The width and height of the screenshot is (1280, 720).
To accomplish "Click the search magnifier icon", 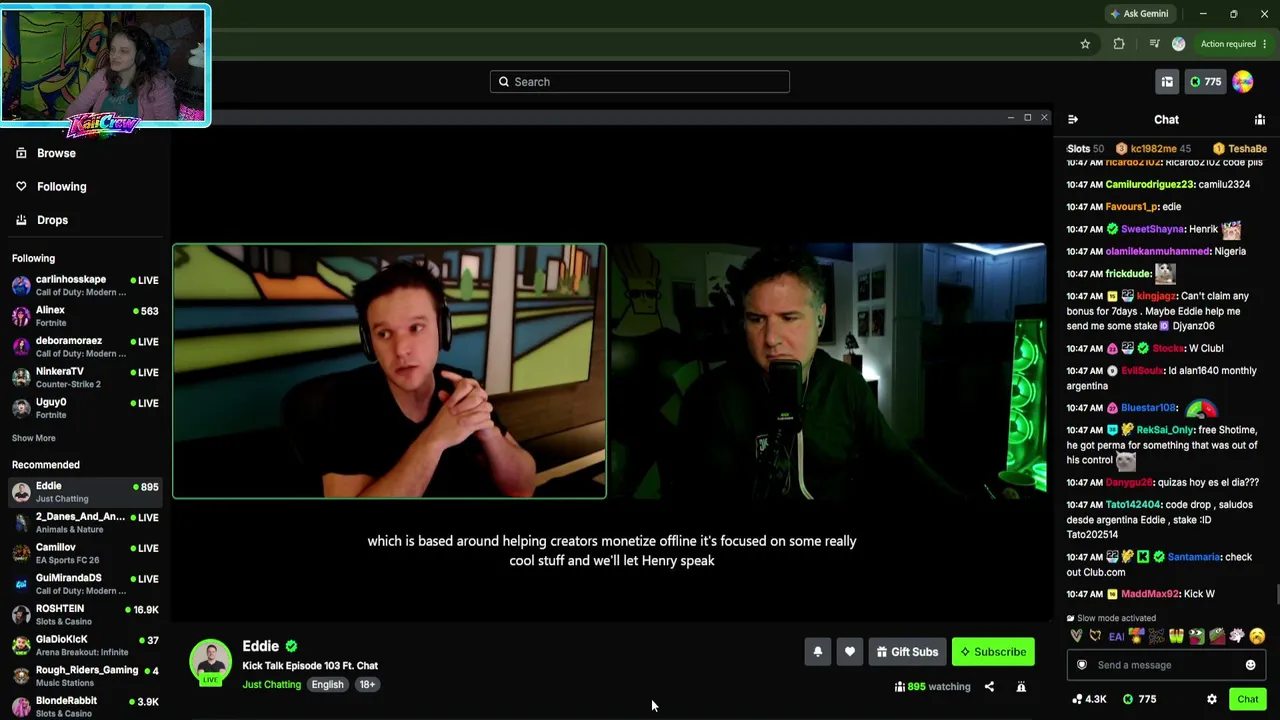I will pos(504,82).
